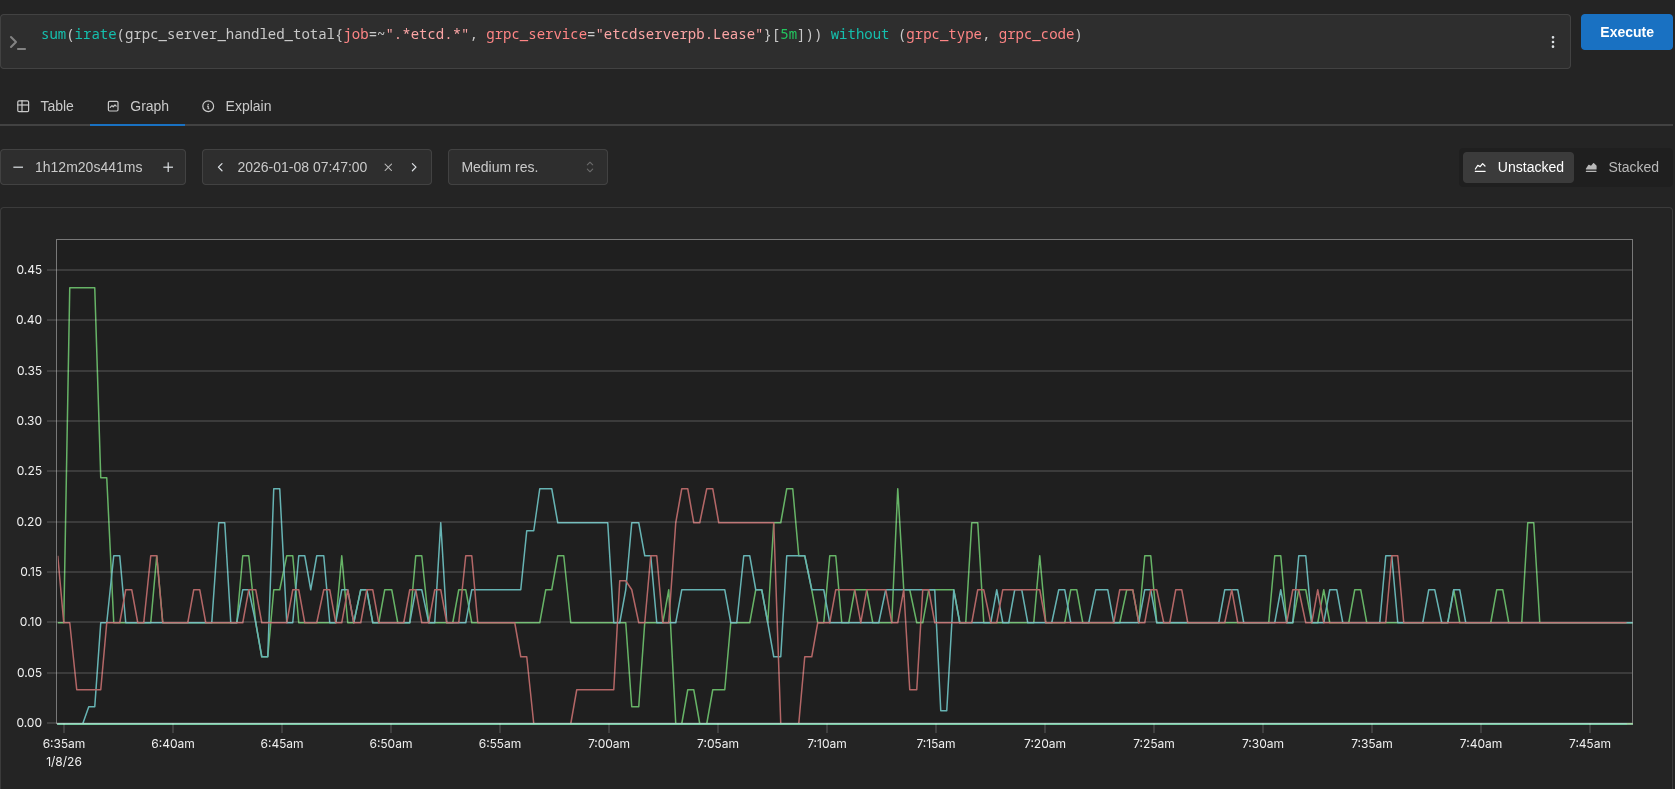Decrease the time range with minus icon
This screenshot has width=1675, height=789.
pos(18,167)
